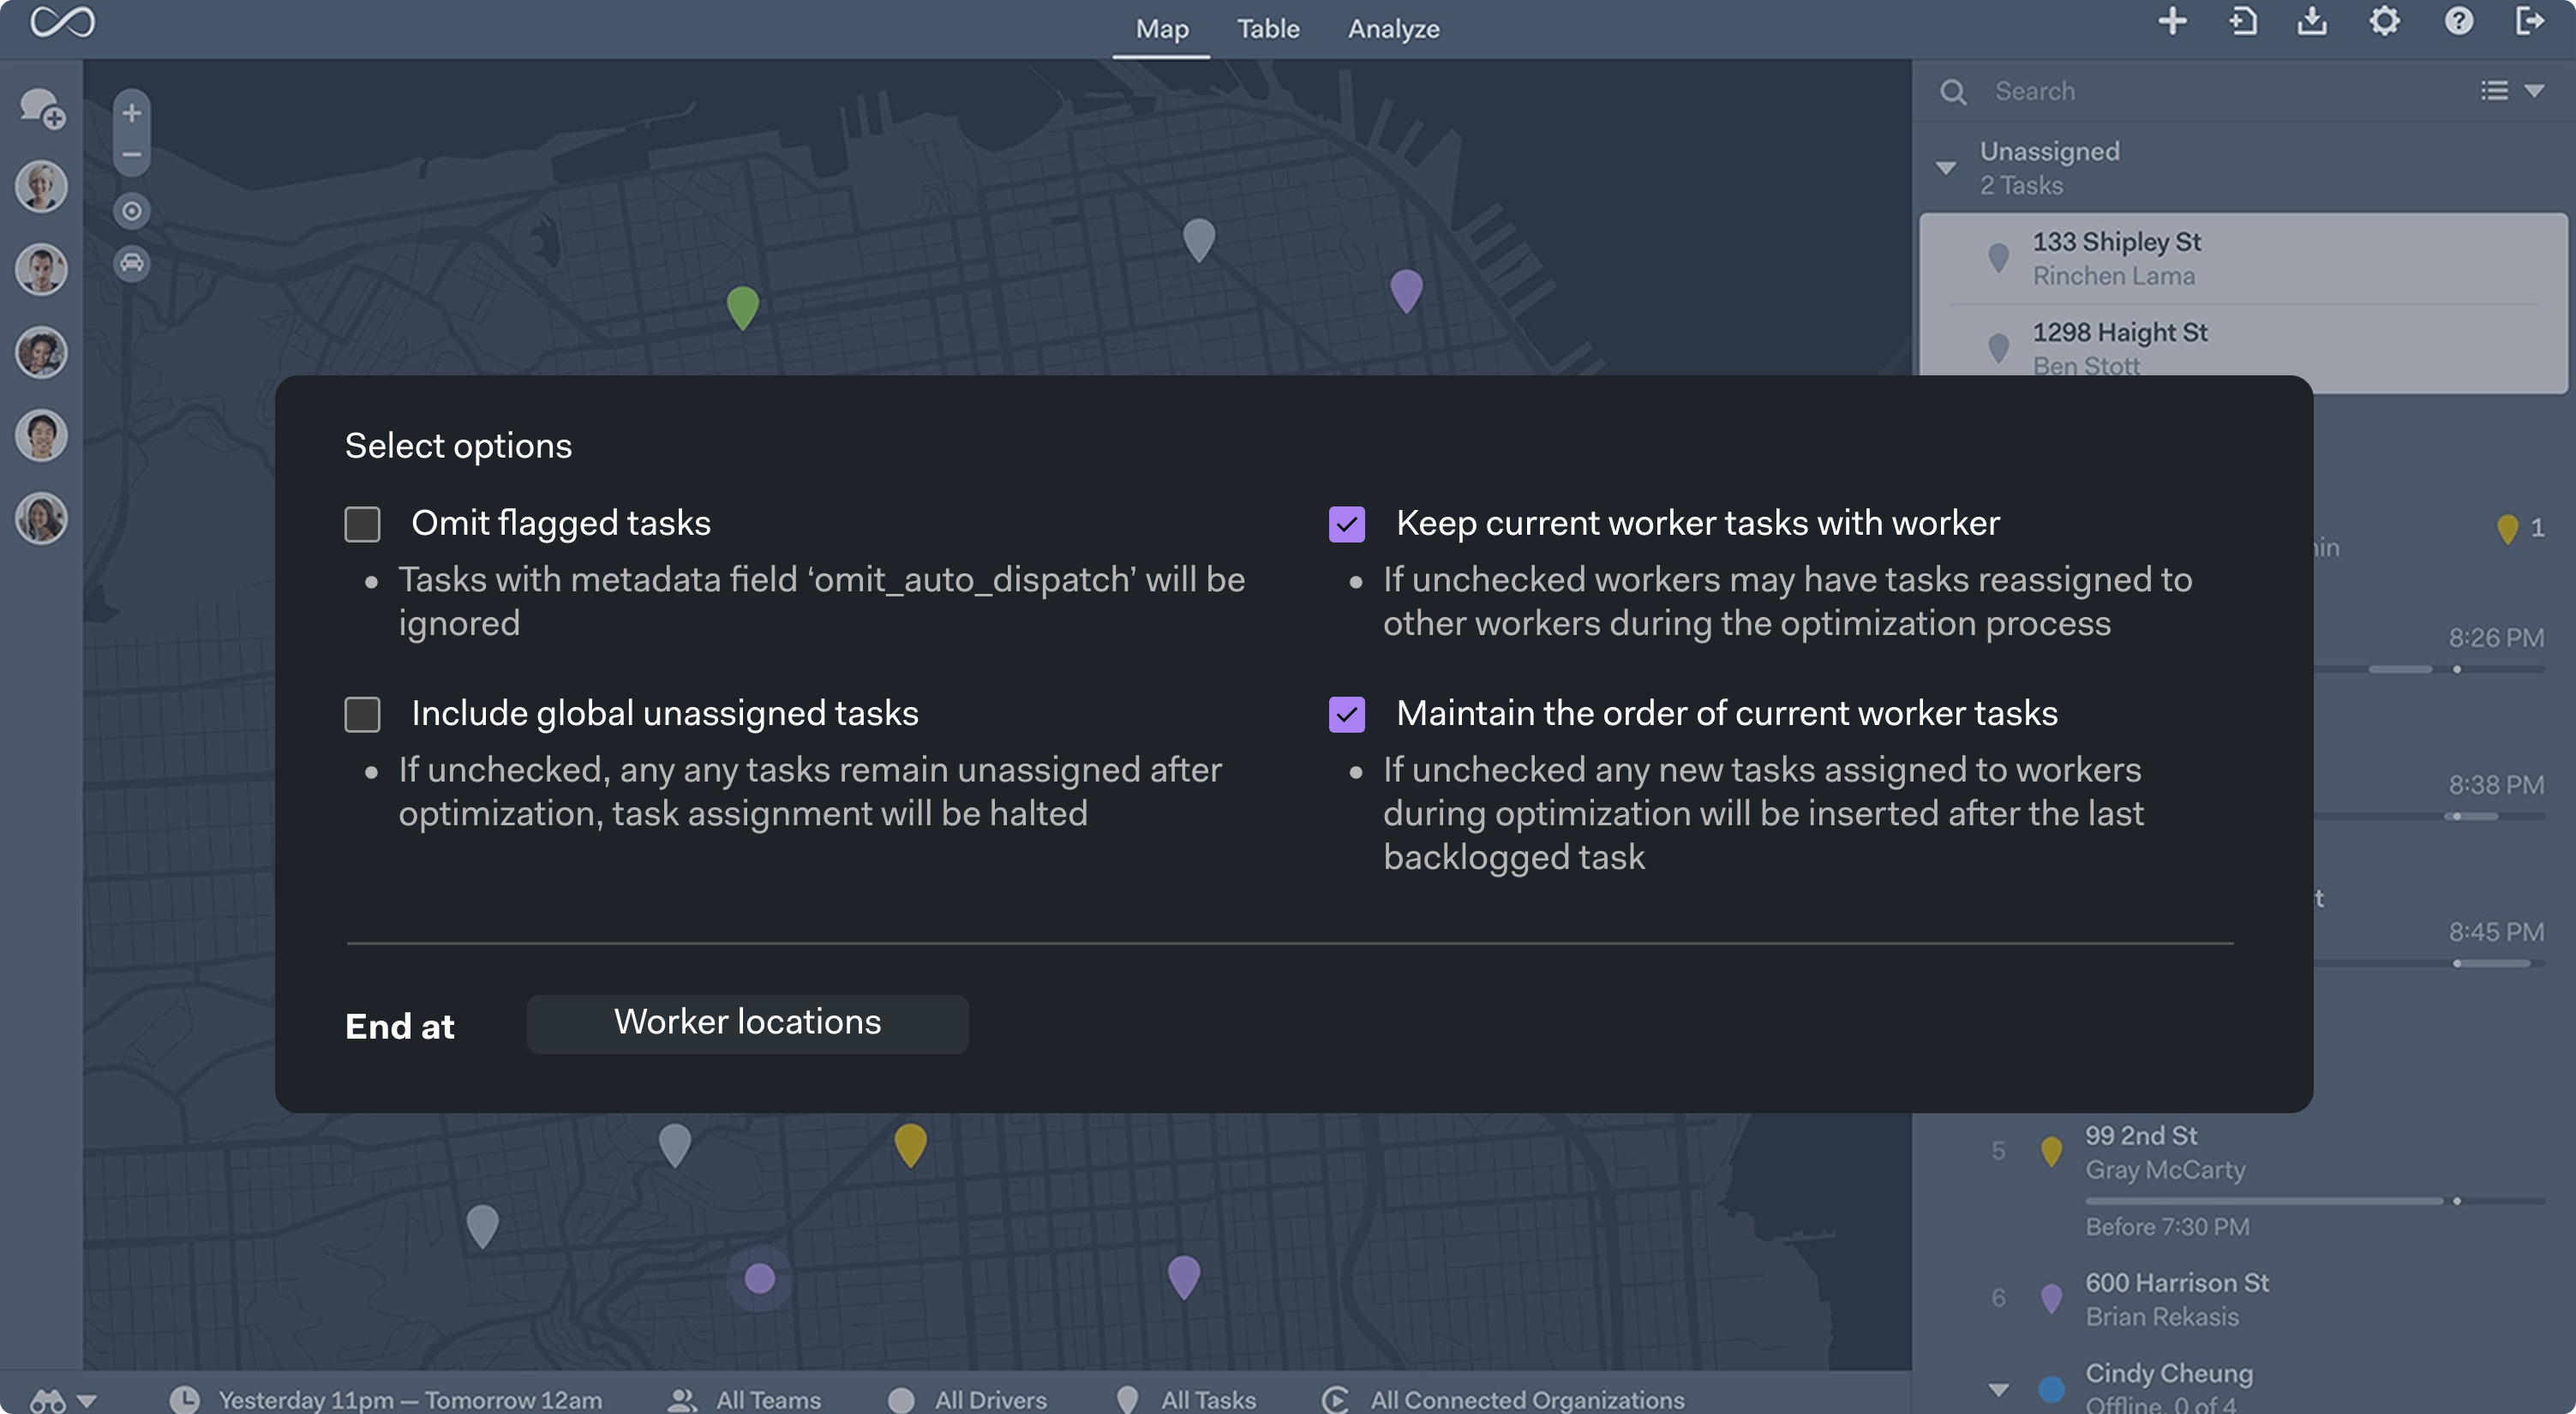Click the help question mark icon
2576x1414 pixels.
point(2458,21)
